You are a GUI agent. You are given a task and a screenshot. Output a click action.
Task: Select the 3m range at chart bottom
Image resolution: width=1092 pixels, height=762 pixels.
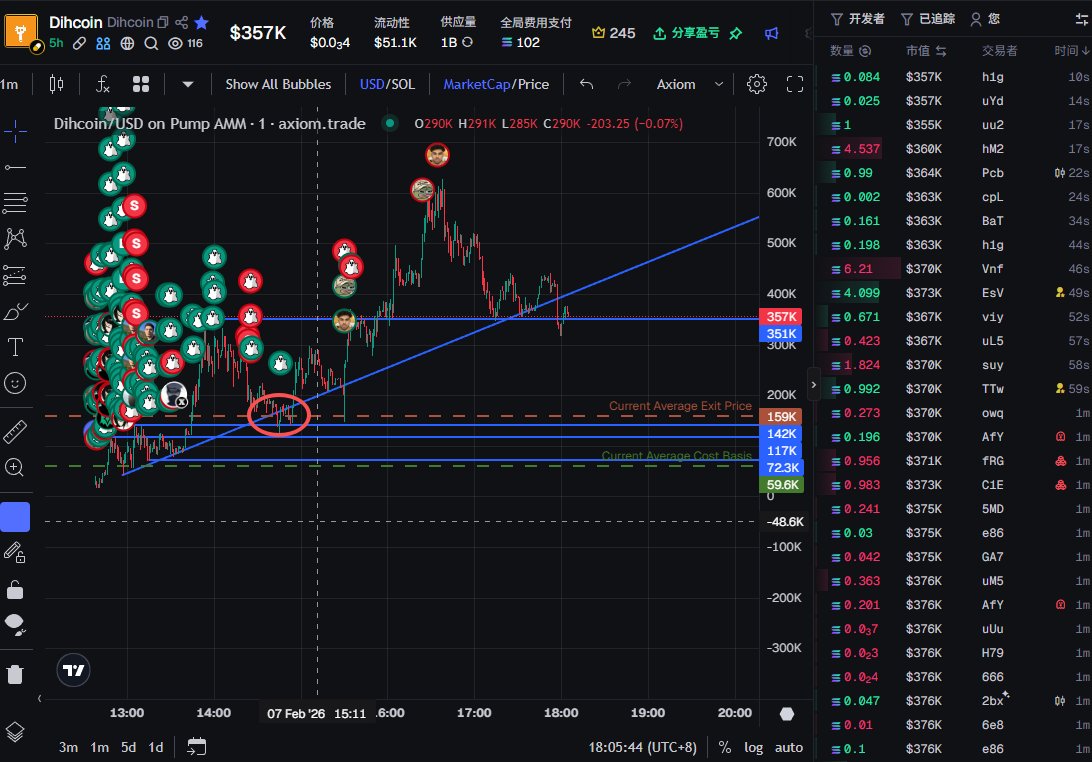pyautogui.click(x=68, y=747)
